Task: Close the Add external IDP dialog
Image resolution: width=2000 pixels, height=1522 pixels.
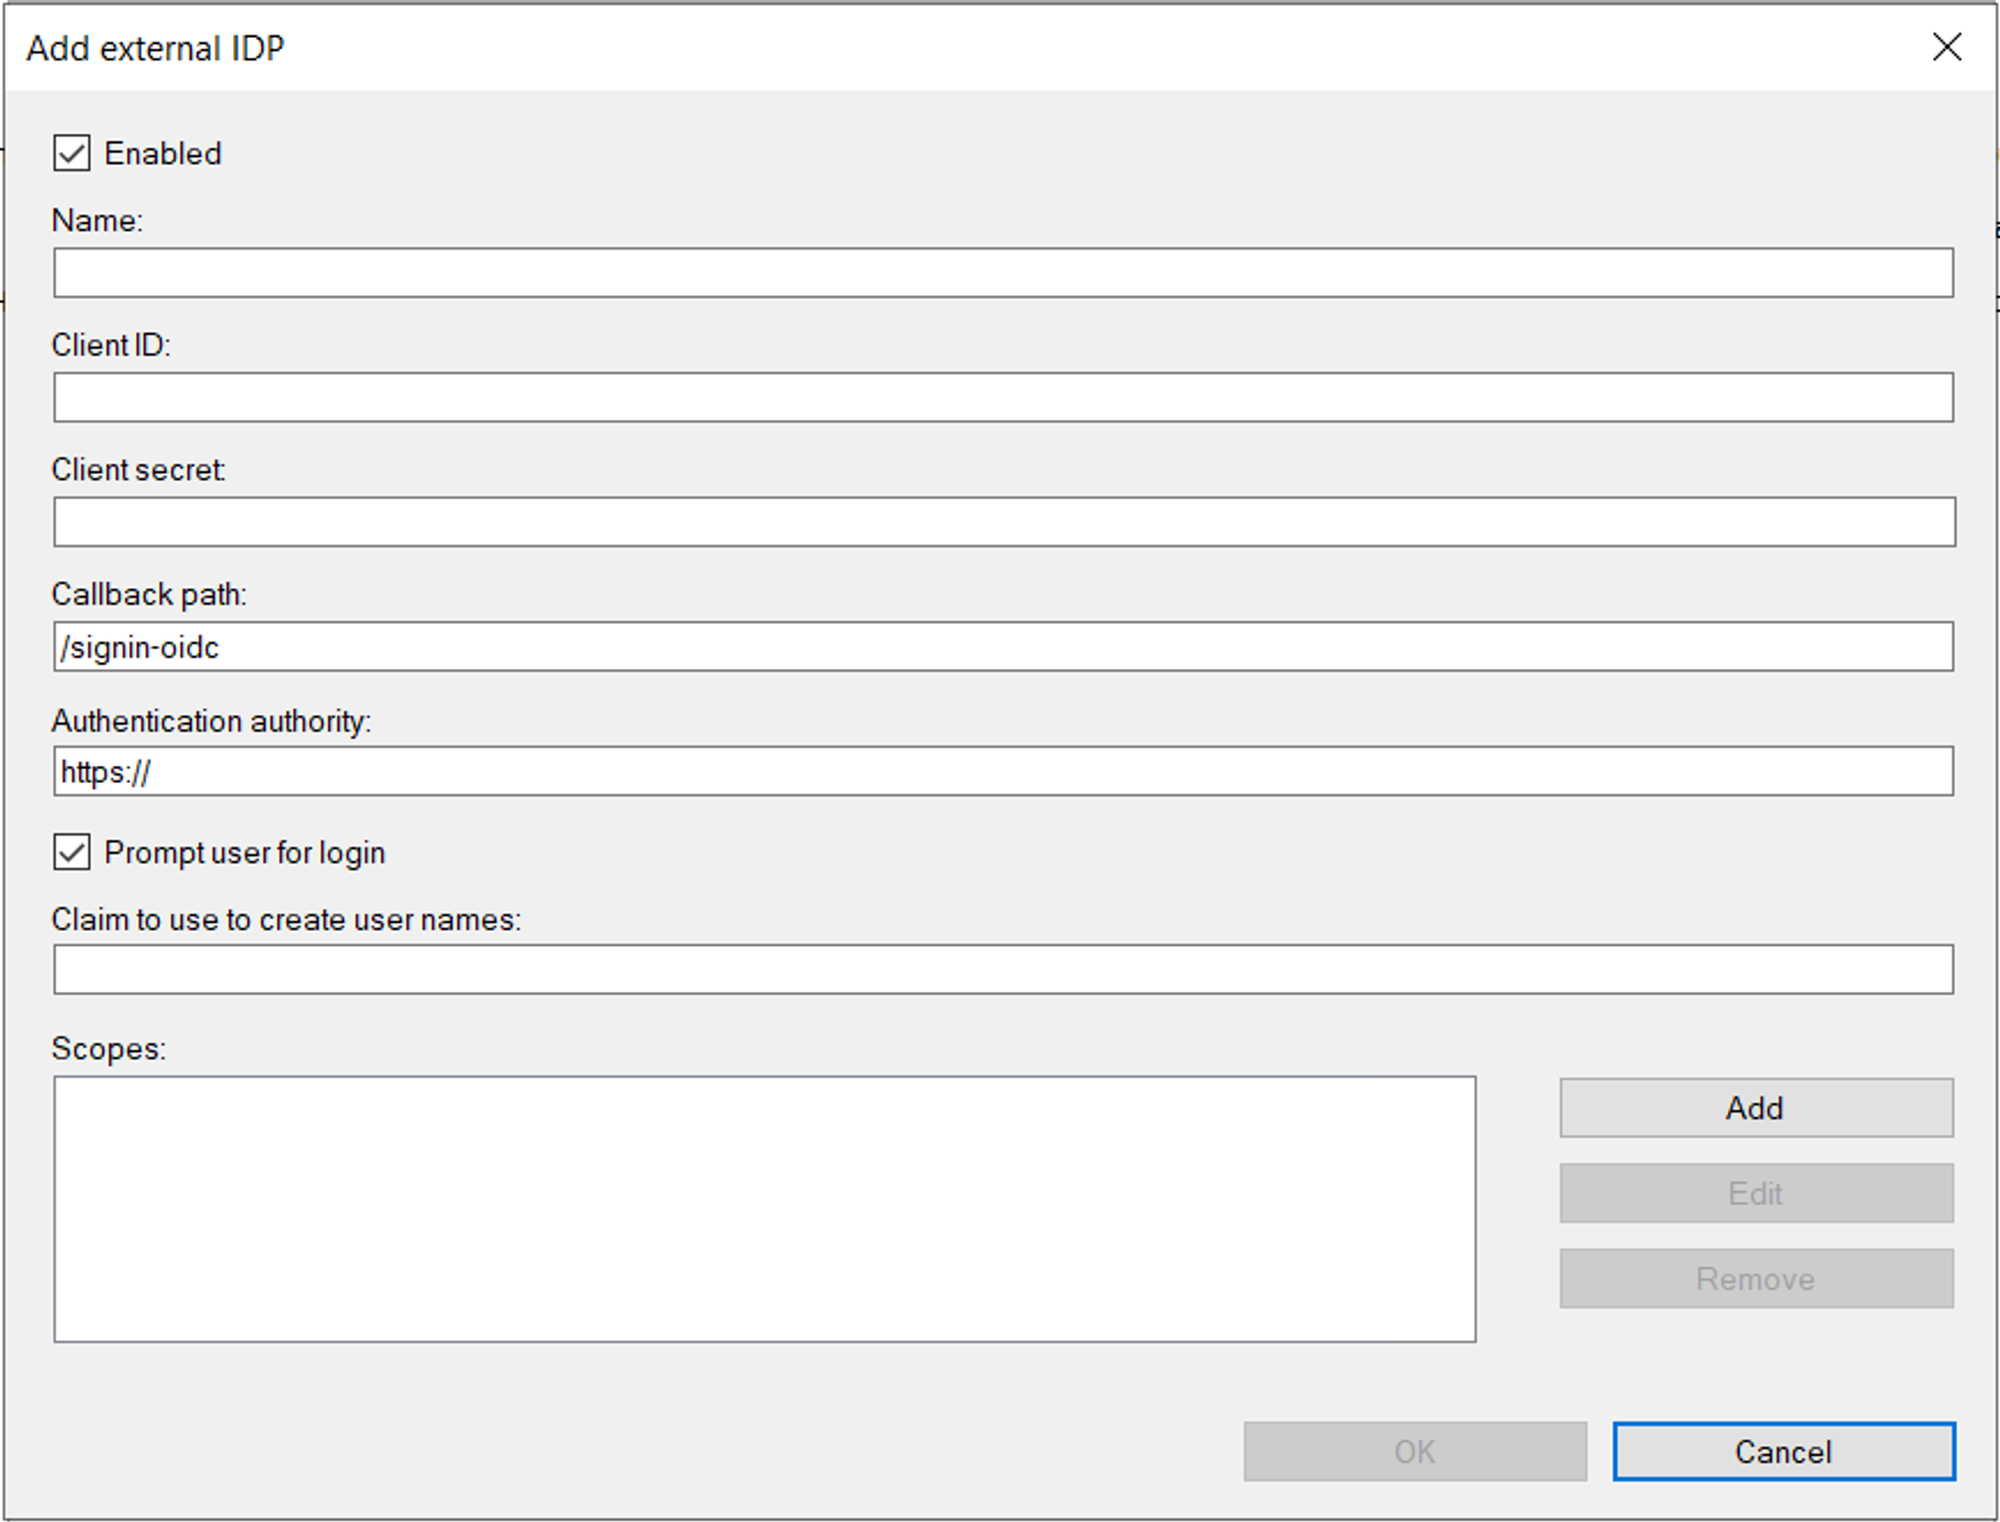Action: [x=1947, y=48]
